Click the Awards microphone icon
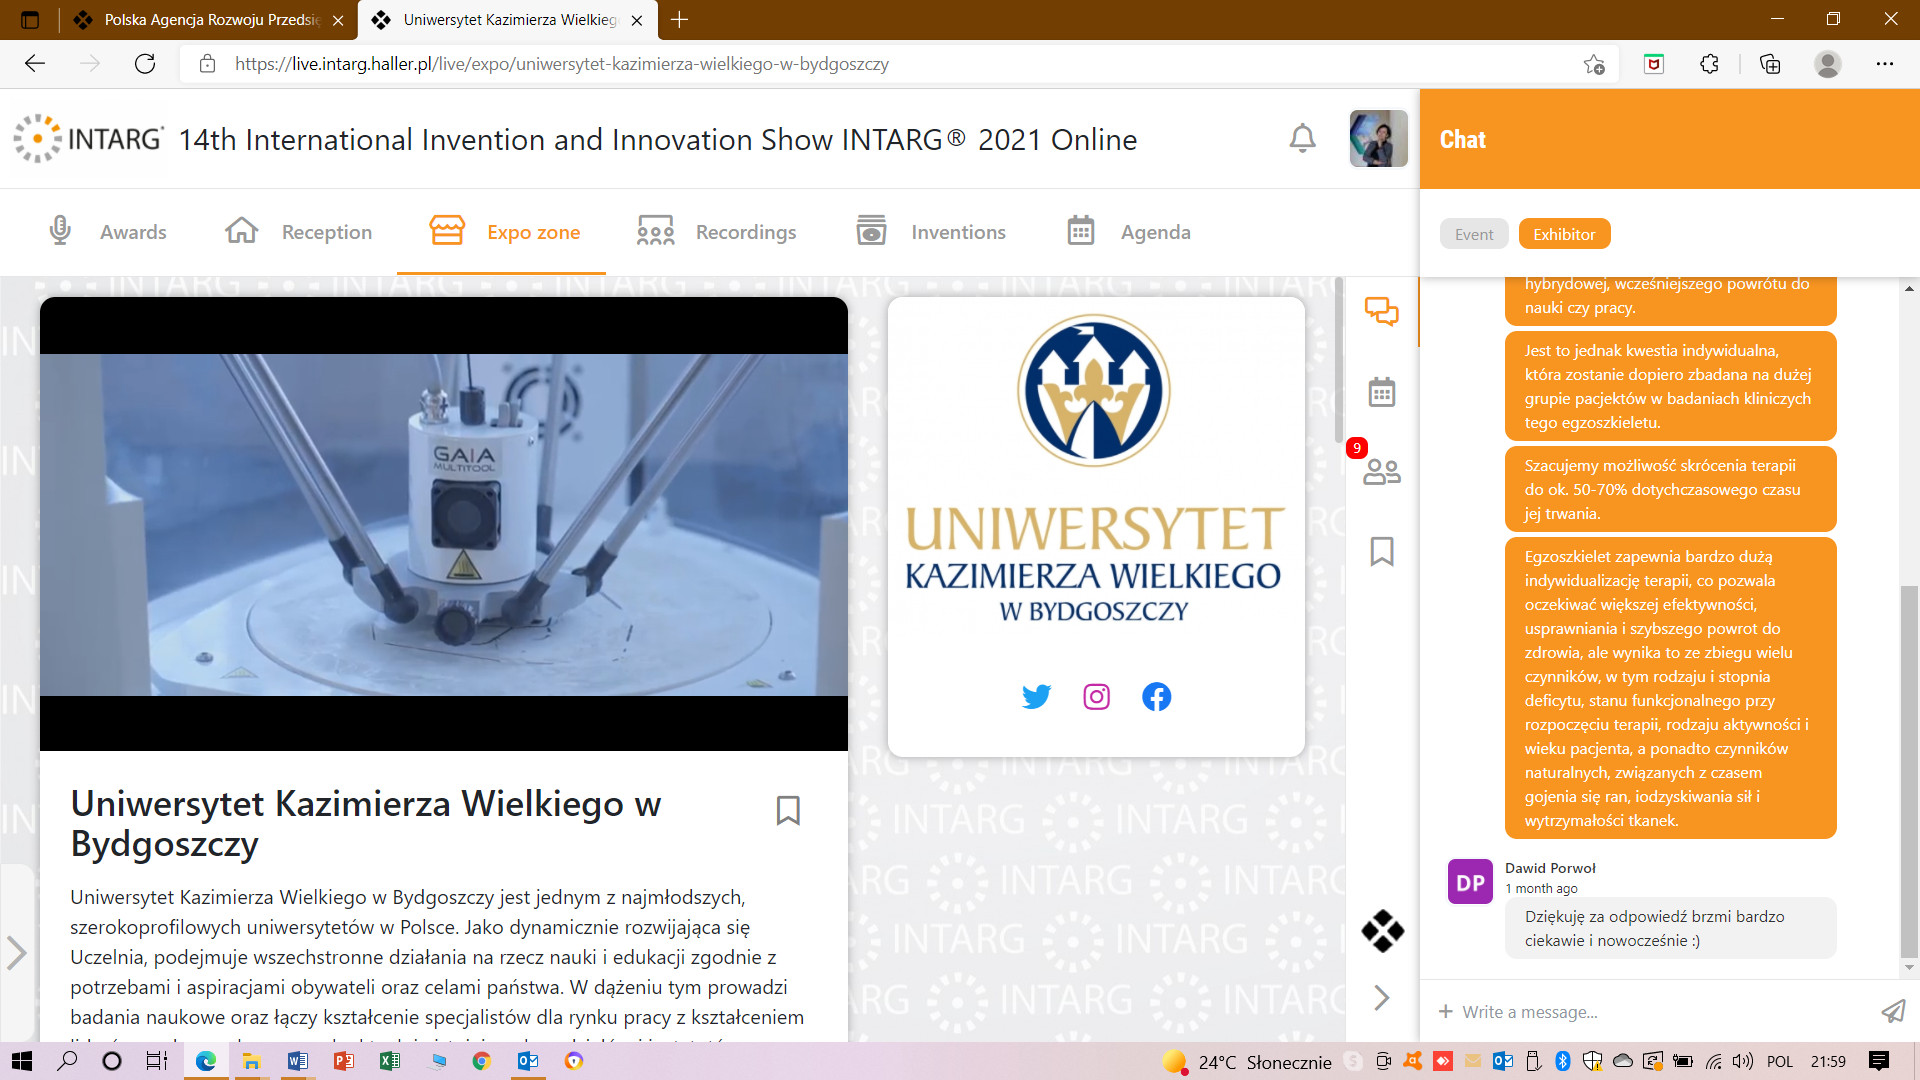The height and width of the screenshot is (1080, 1920). pos(60,230)
